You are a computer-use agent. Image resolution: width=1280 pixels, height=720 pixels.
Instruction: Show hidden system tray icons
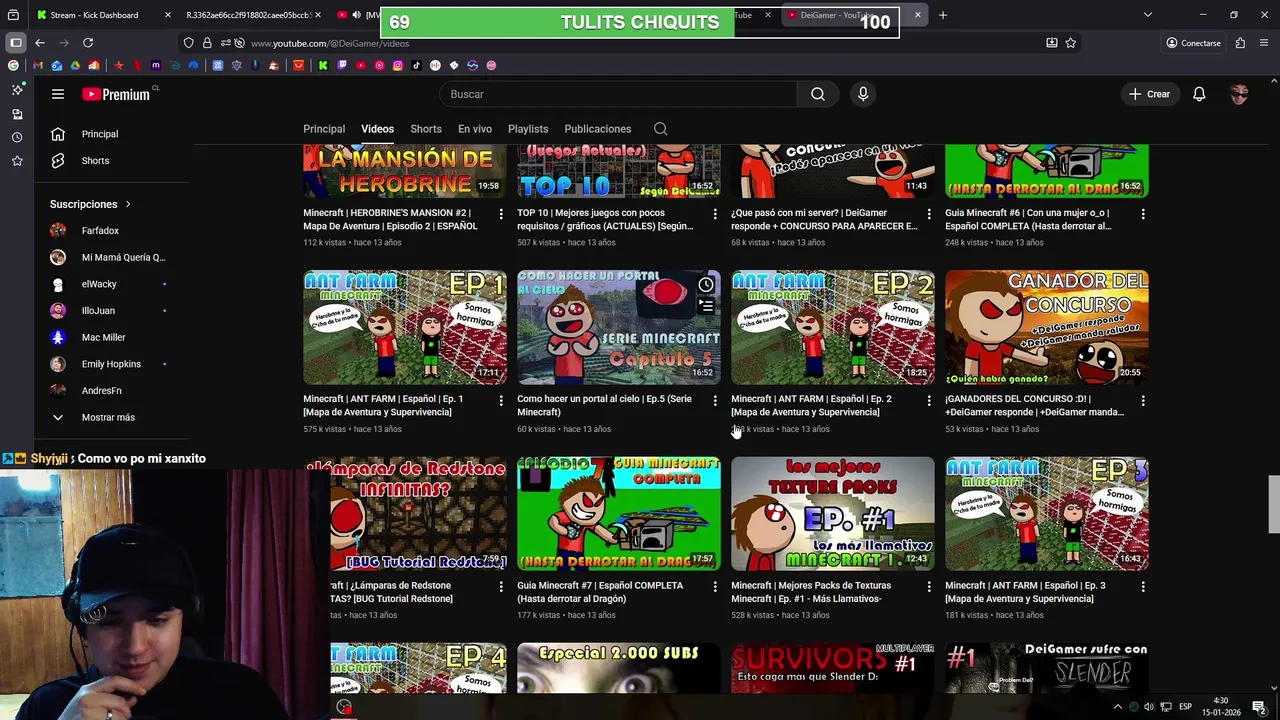point(1118,707)
